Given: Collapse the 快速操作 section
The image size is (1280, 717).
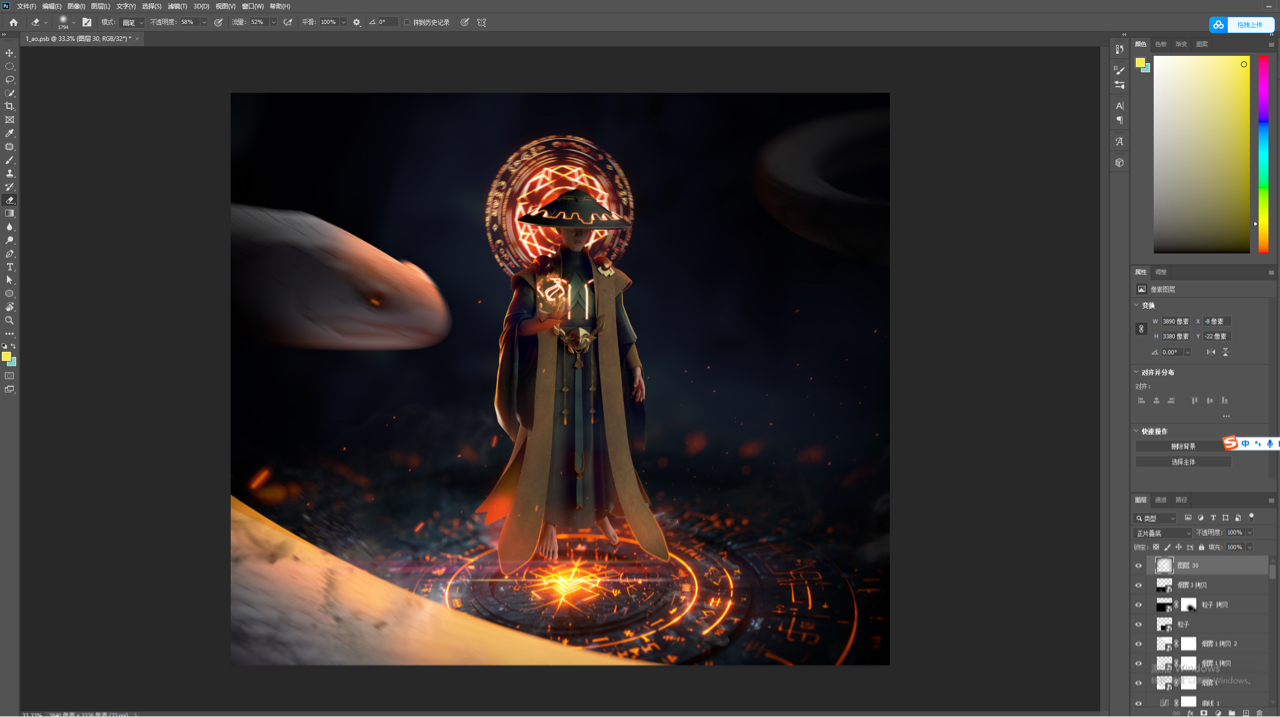Looking at the screenshot, I should [1137, 431].
